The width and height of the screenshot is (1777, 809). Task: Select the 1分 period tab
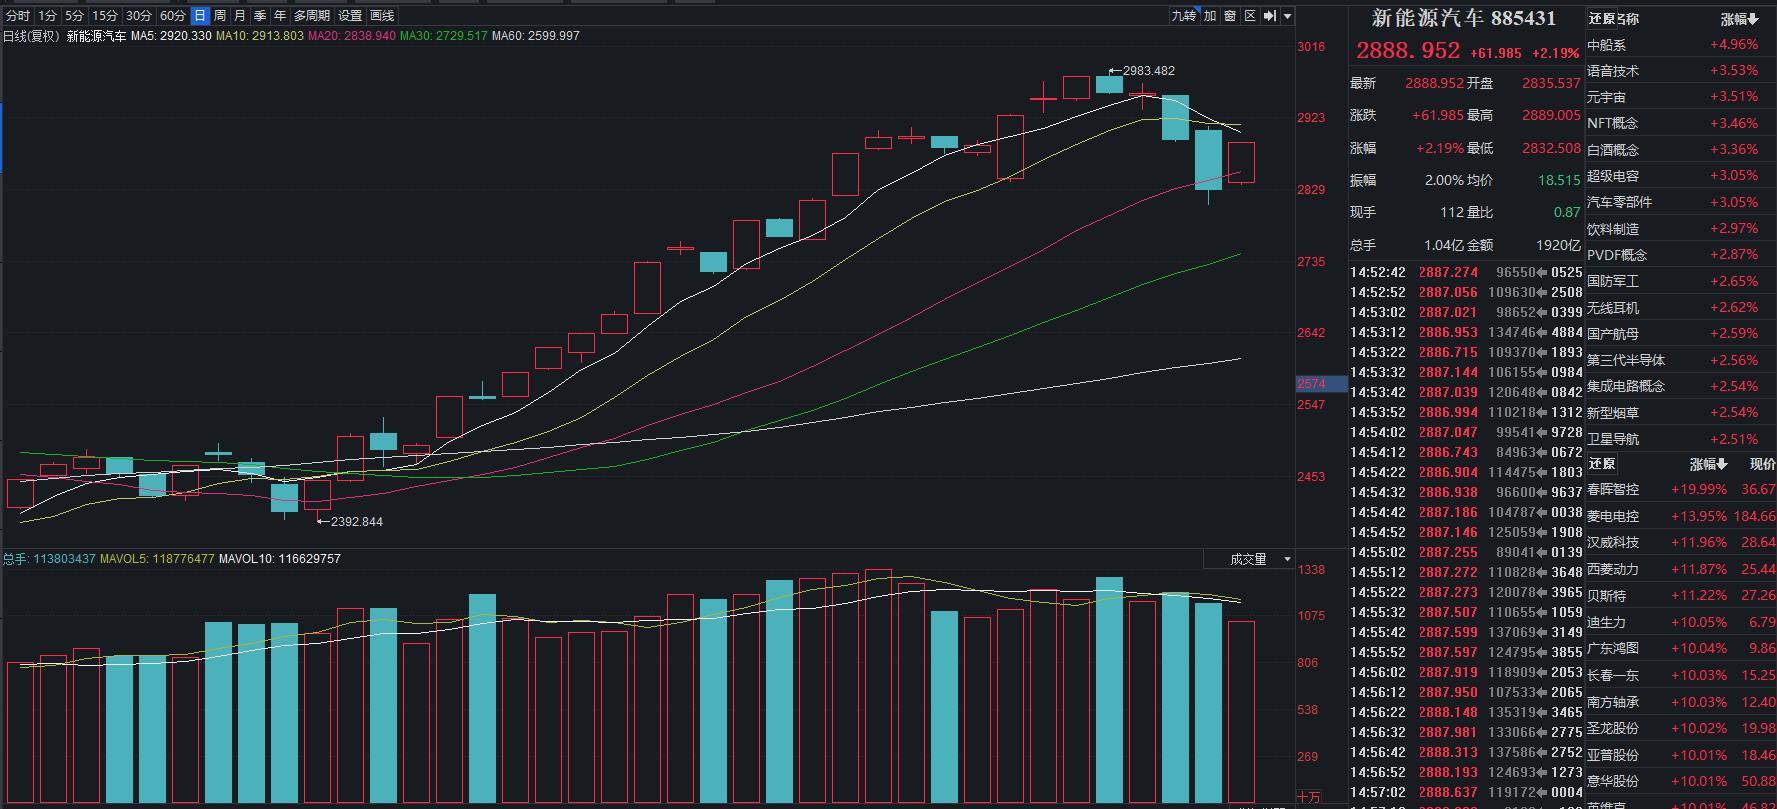click(x=47, y=16)
